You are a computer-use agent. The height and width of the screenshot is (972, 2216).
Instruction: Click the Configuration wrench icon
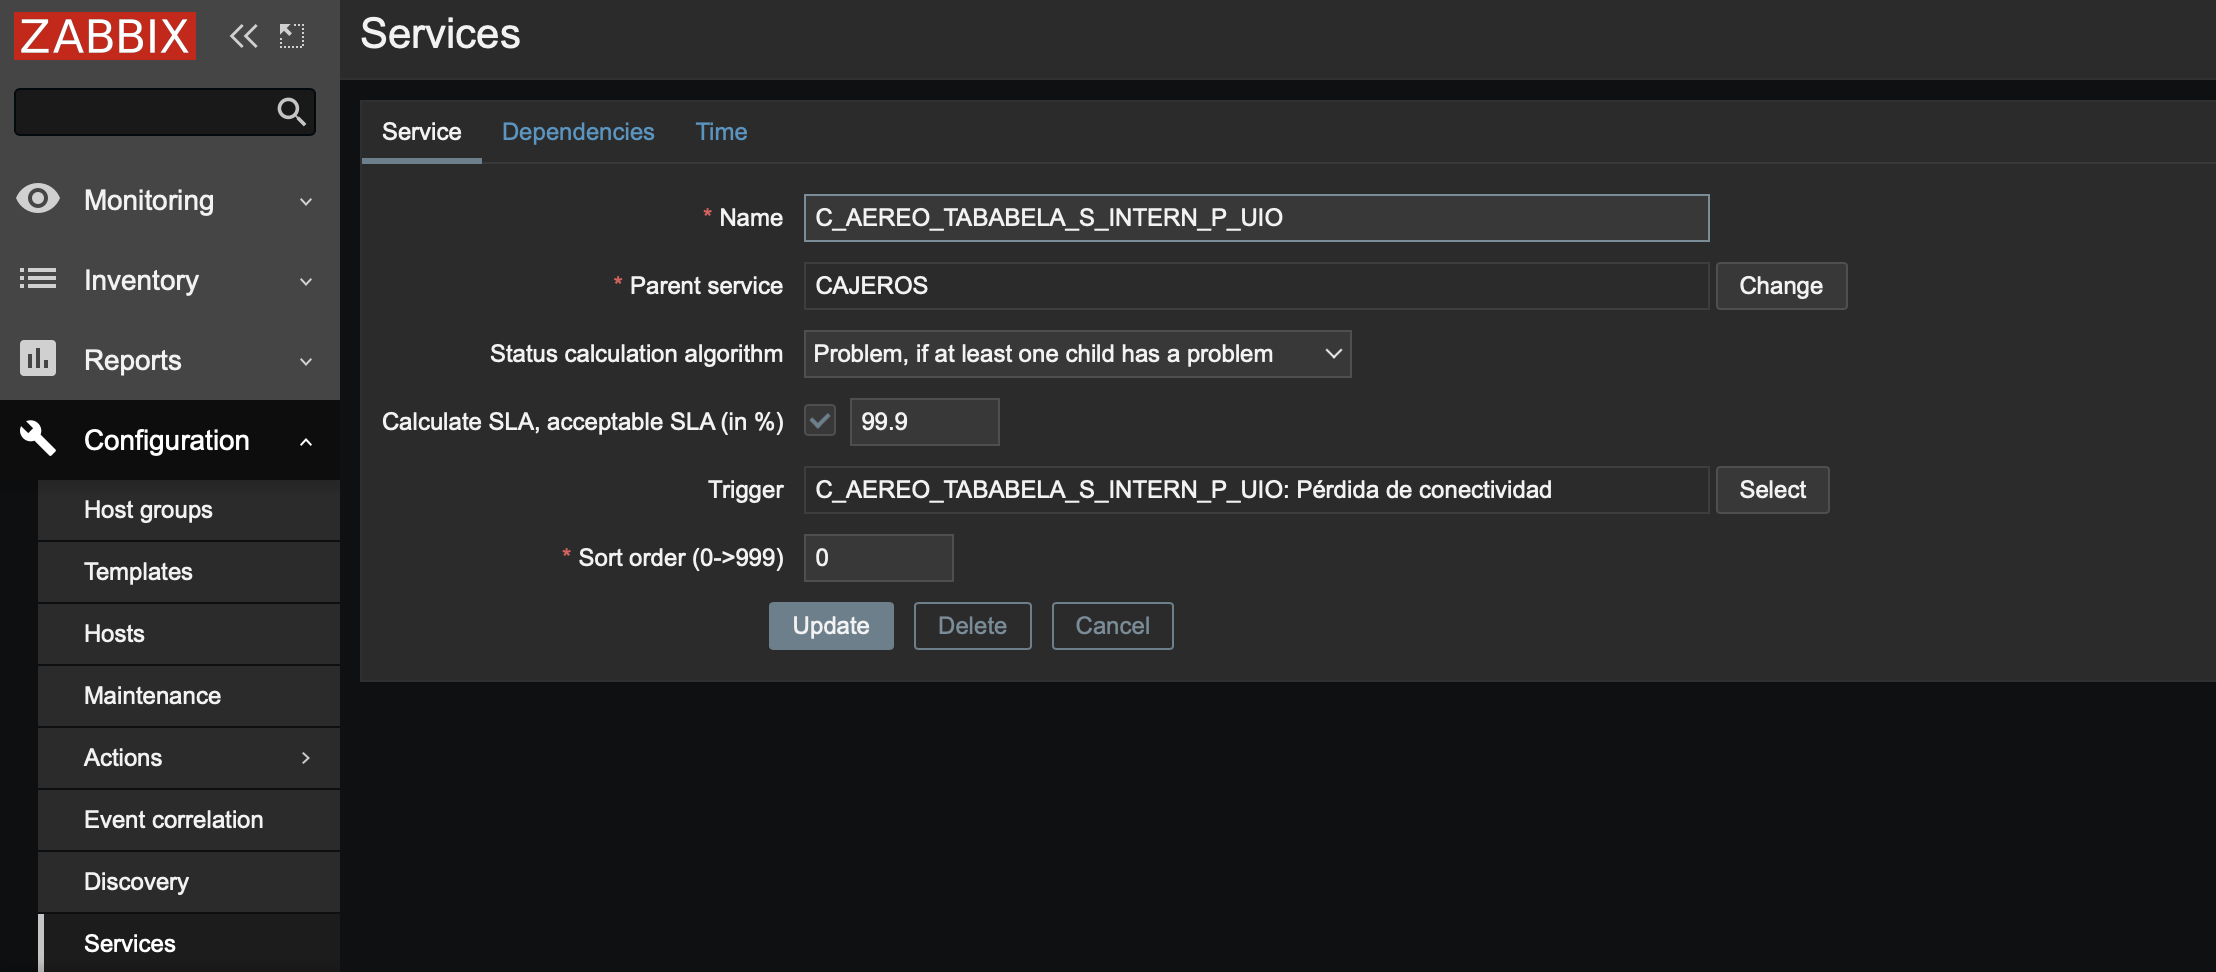coord(38,438)
